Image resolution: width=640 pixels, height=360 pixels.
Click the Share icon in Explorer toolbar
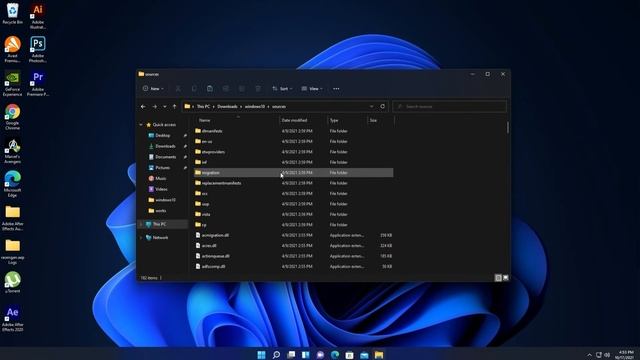[x=242, y=89]
